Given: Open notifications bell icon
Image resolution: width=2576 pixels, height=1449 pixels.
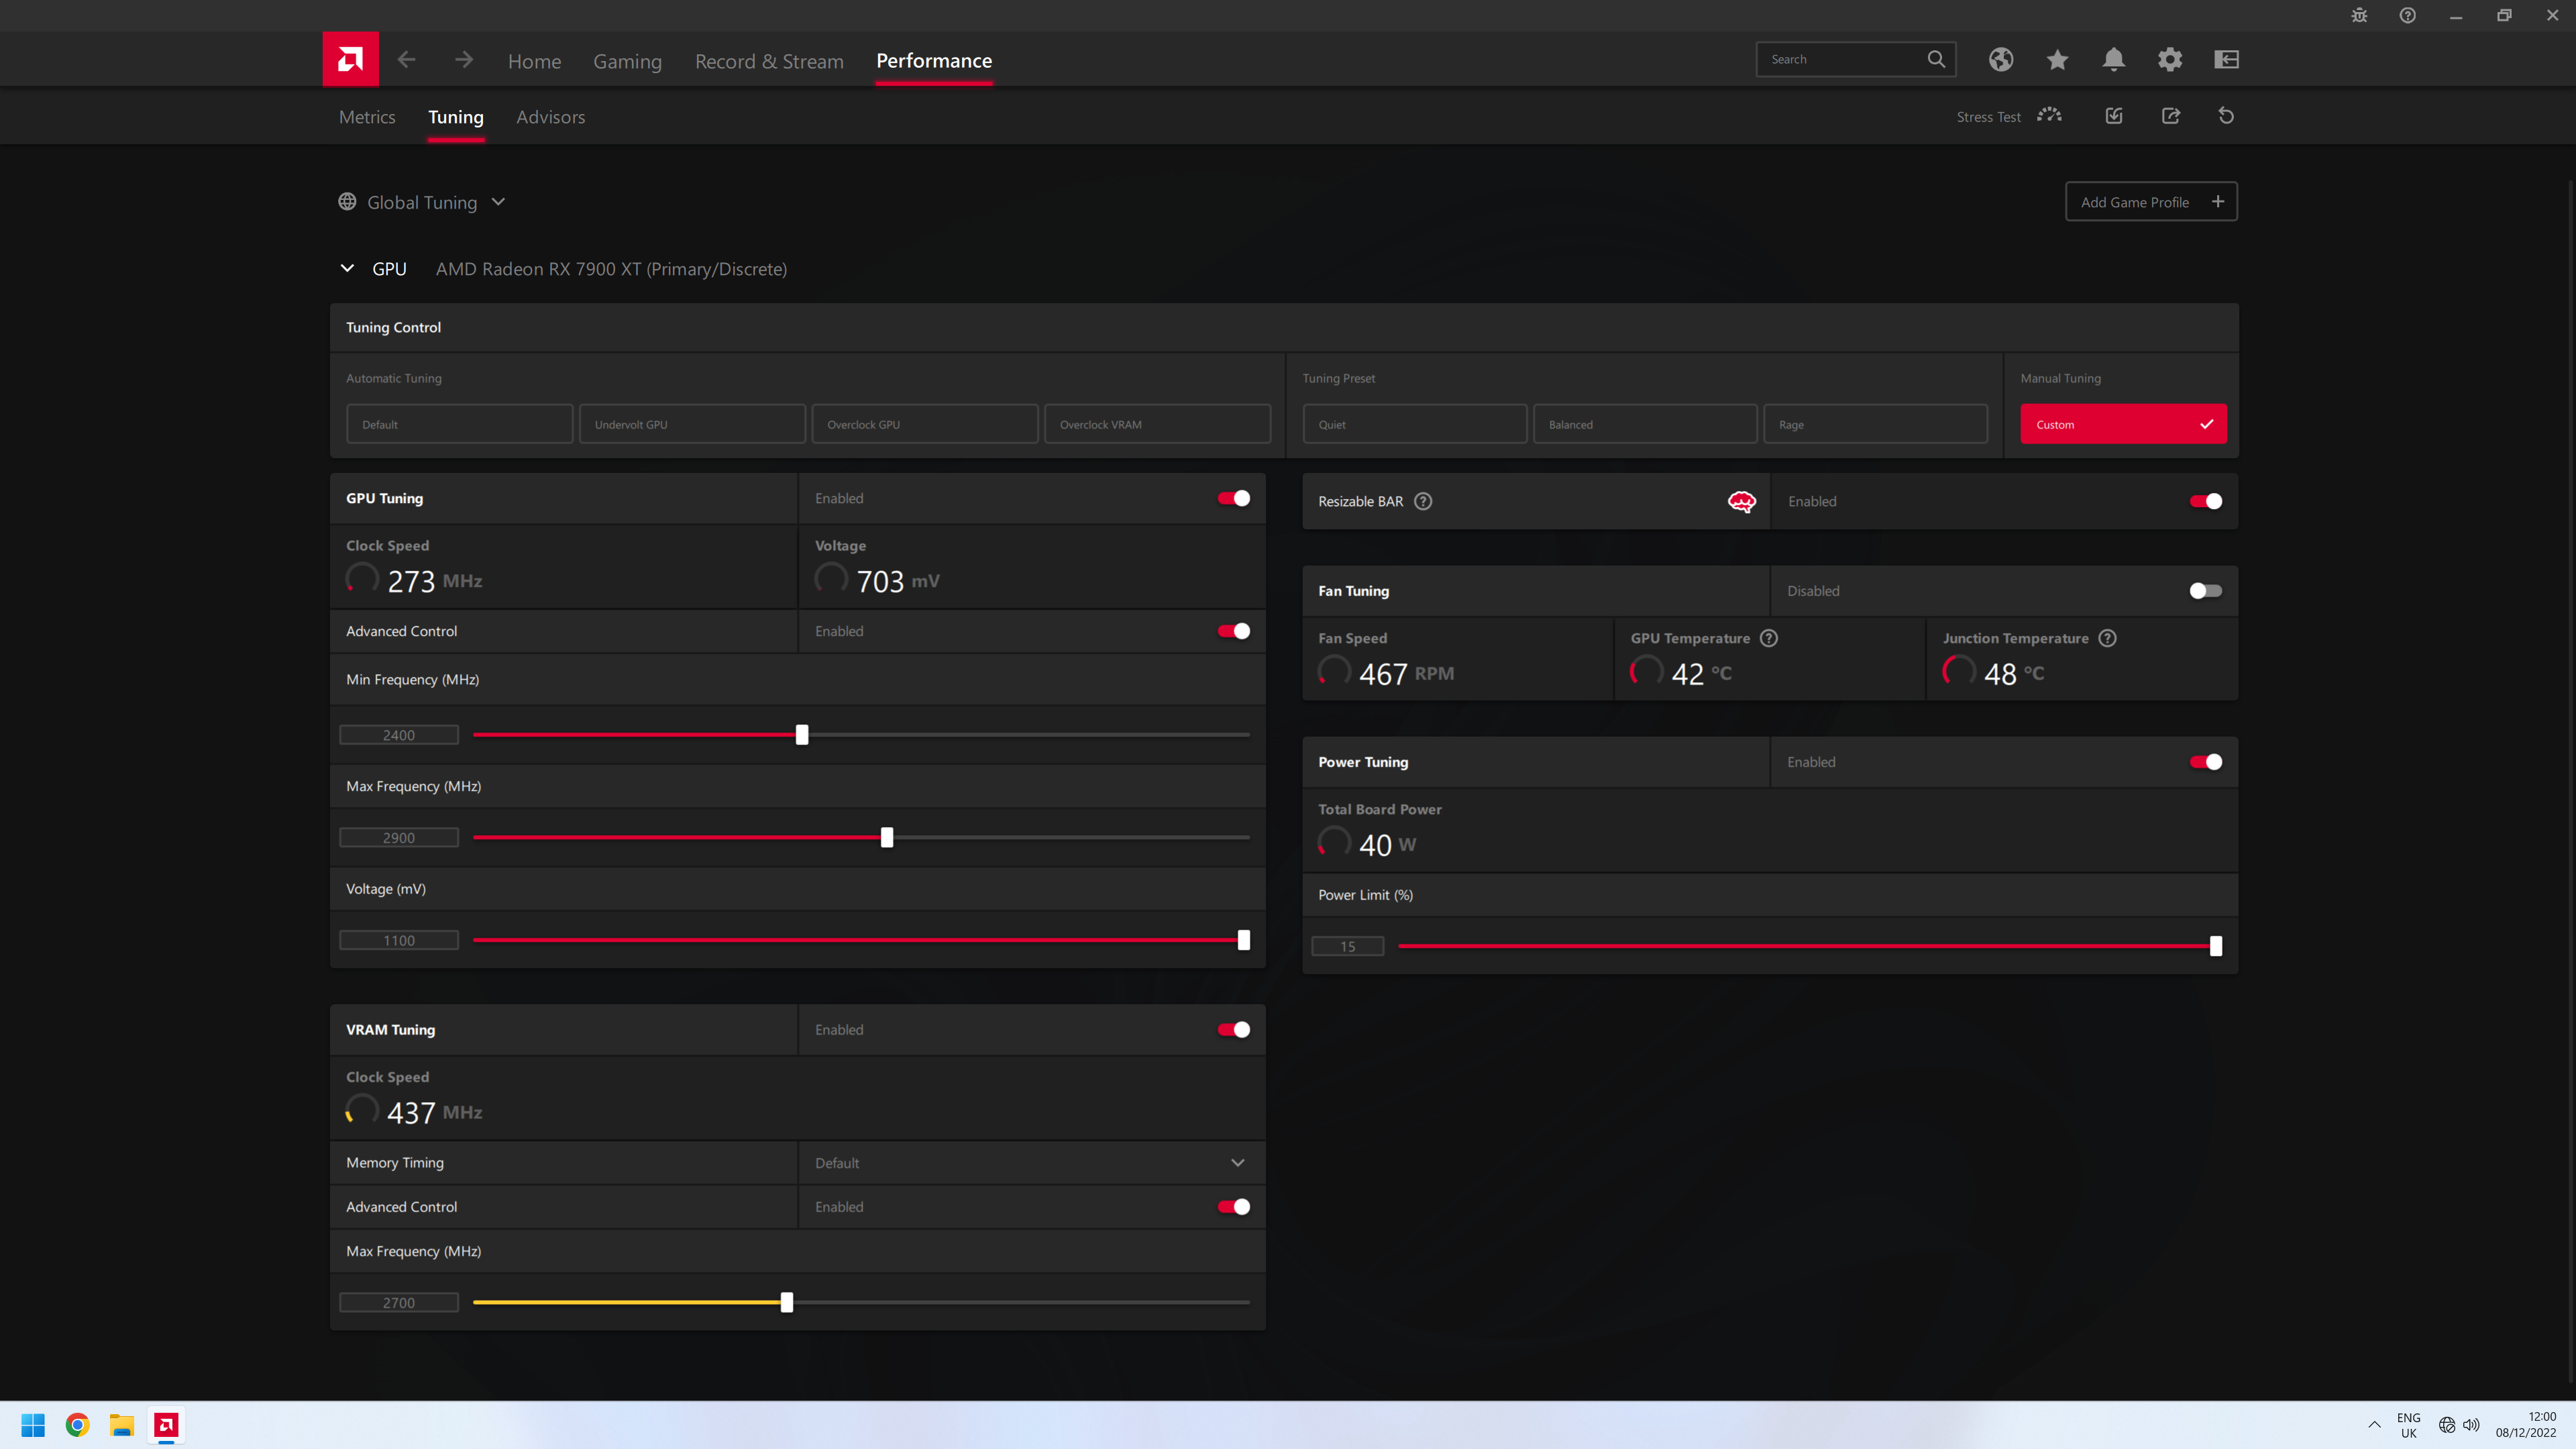Looking at the screenshot, I should pos(2113,59).
